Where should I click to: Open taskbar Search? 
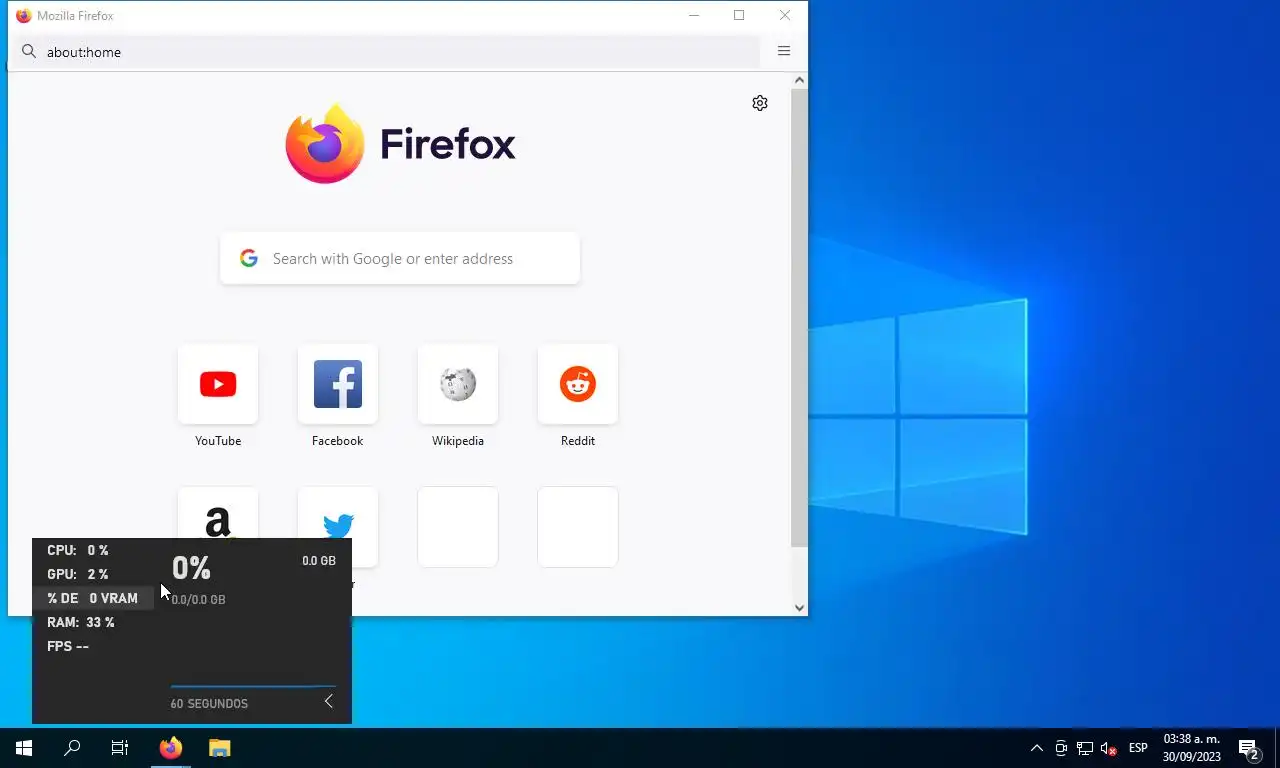pos(72,748)
